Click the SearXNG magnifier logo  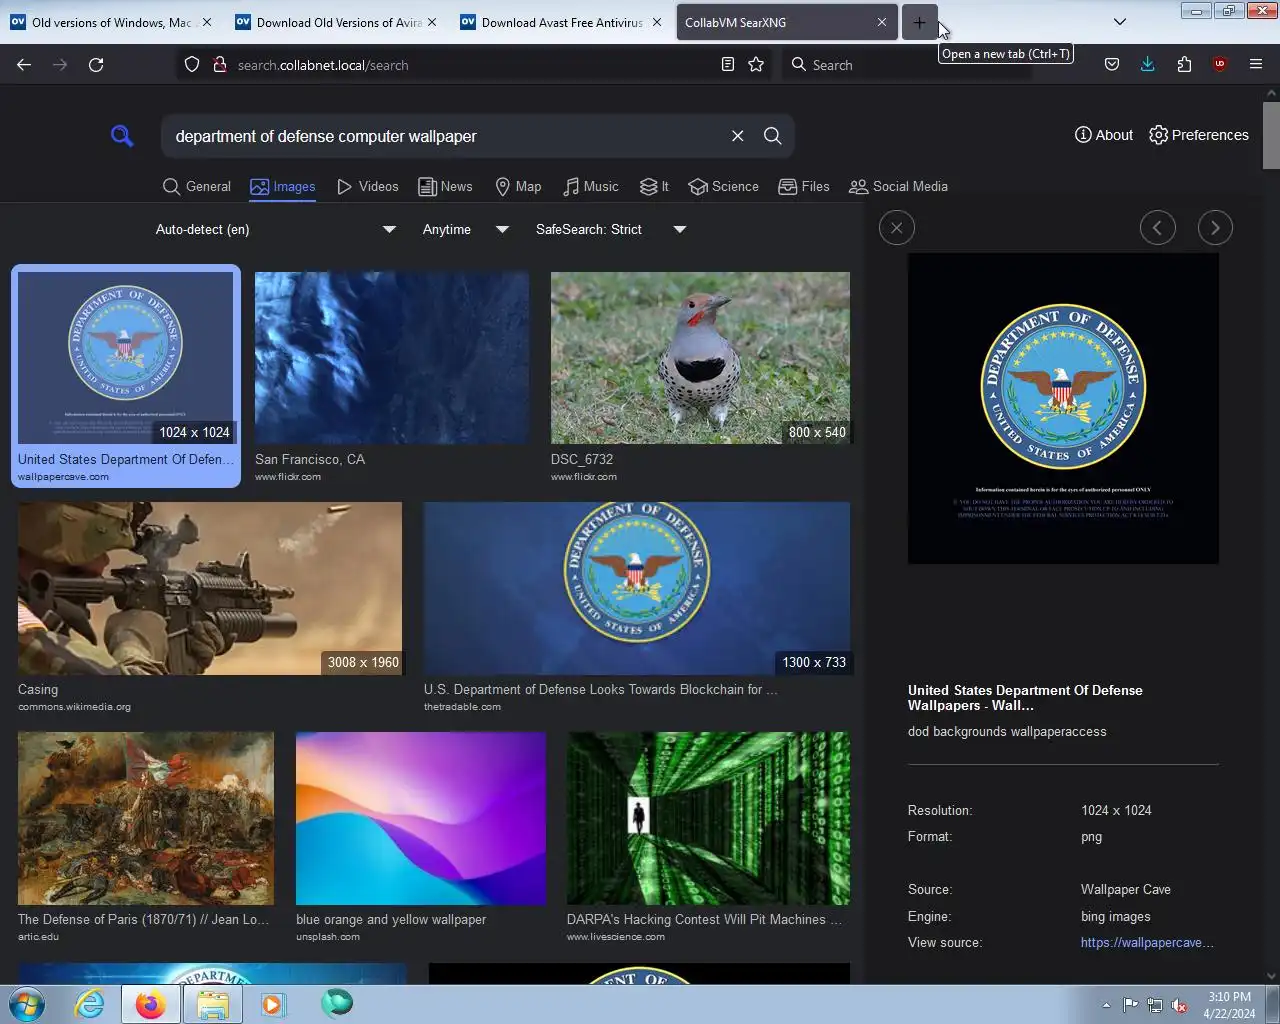pyautogui.click(x=122, y=136)
